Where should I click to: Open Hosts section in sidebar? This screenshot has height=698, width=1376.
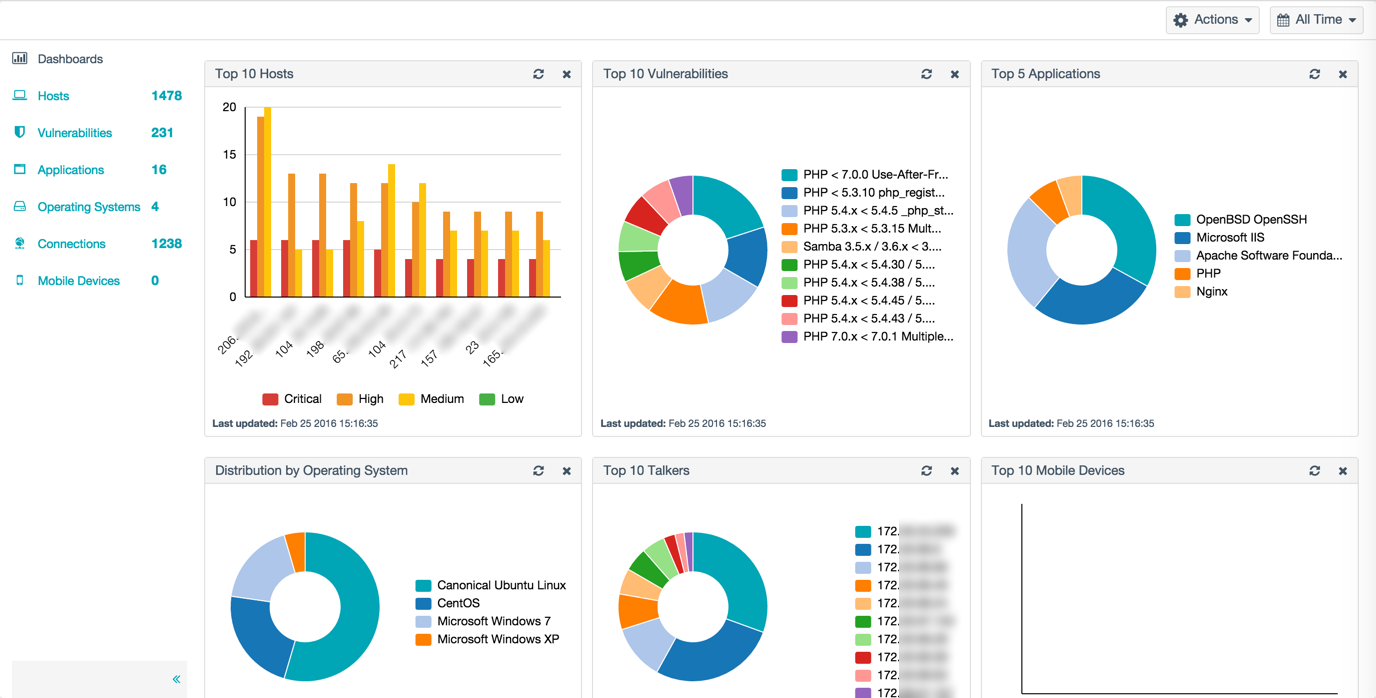click(53, 96)
